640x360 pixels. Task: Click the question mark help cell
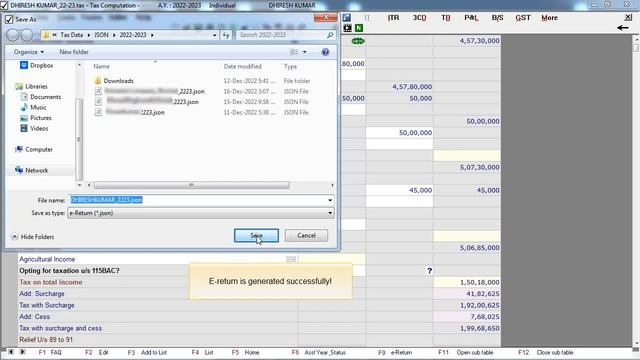(429, 271)
